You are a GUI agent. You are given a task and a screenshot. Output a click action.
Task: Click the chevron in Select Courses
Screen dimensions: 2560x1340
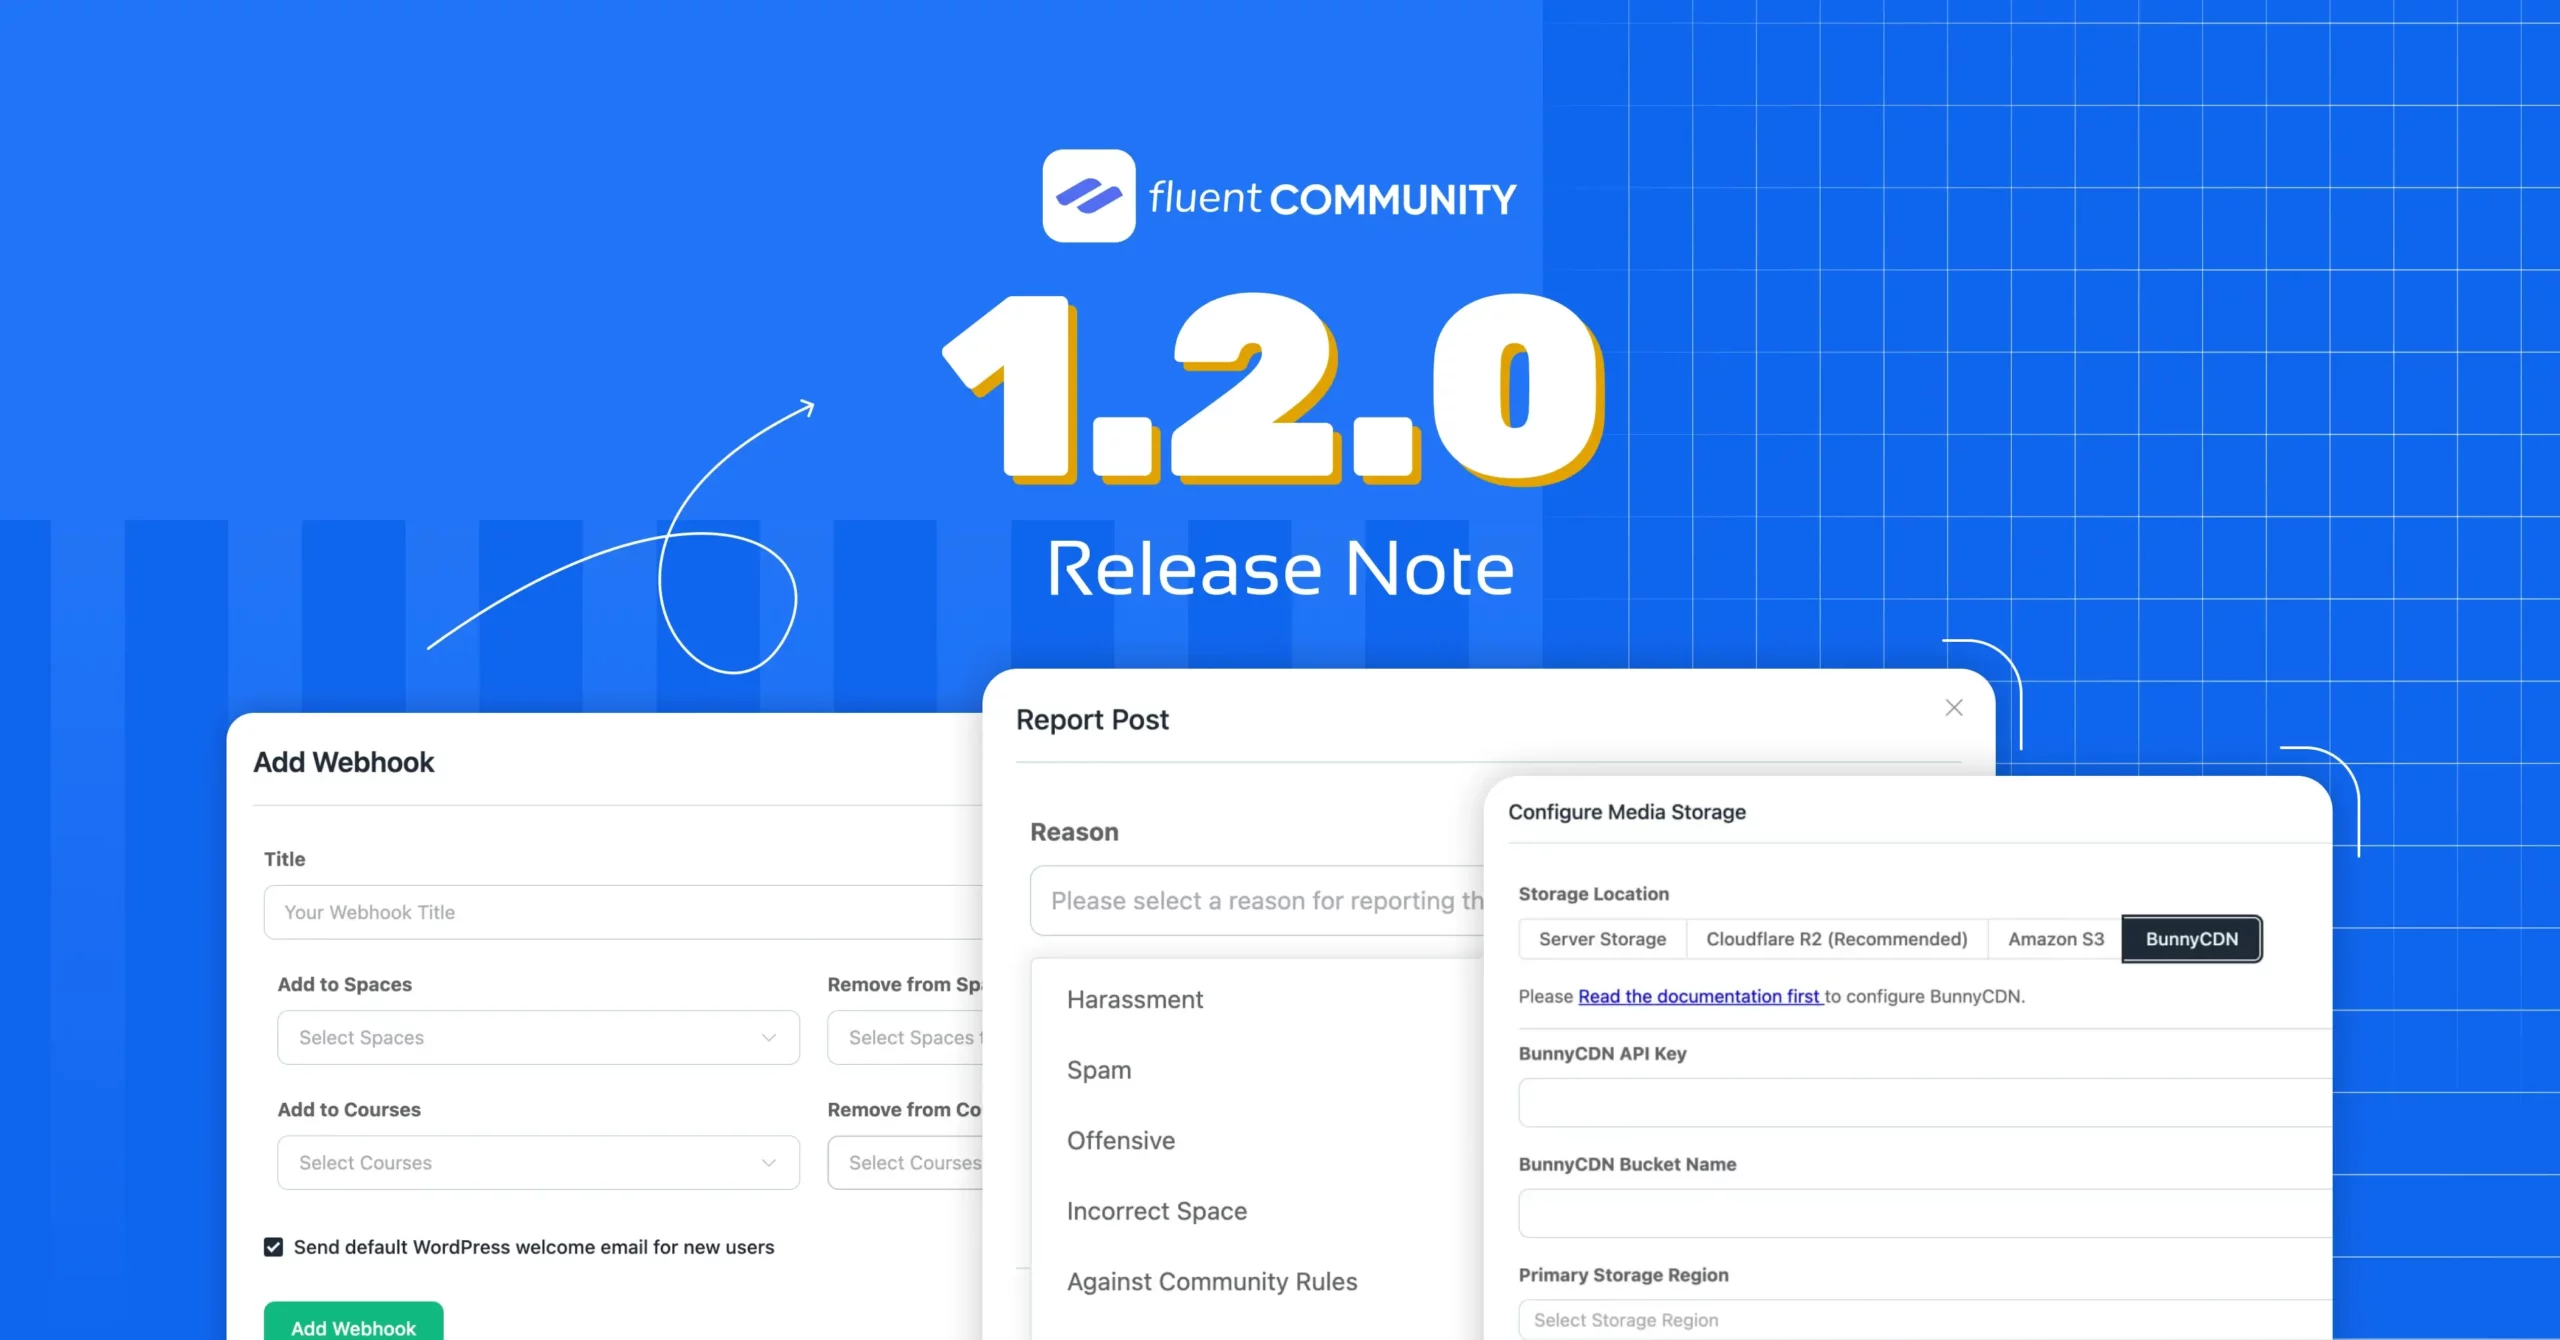point(768,1163)
